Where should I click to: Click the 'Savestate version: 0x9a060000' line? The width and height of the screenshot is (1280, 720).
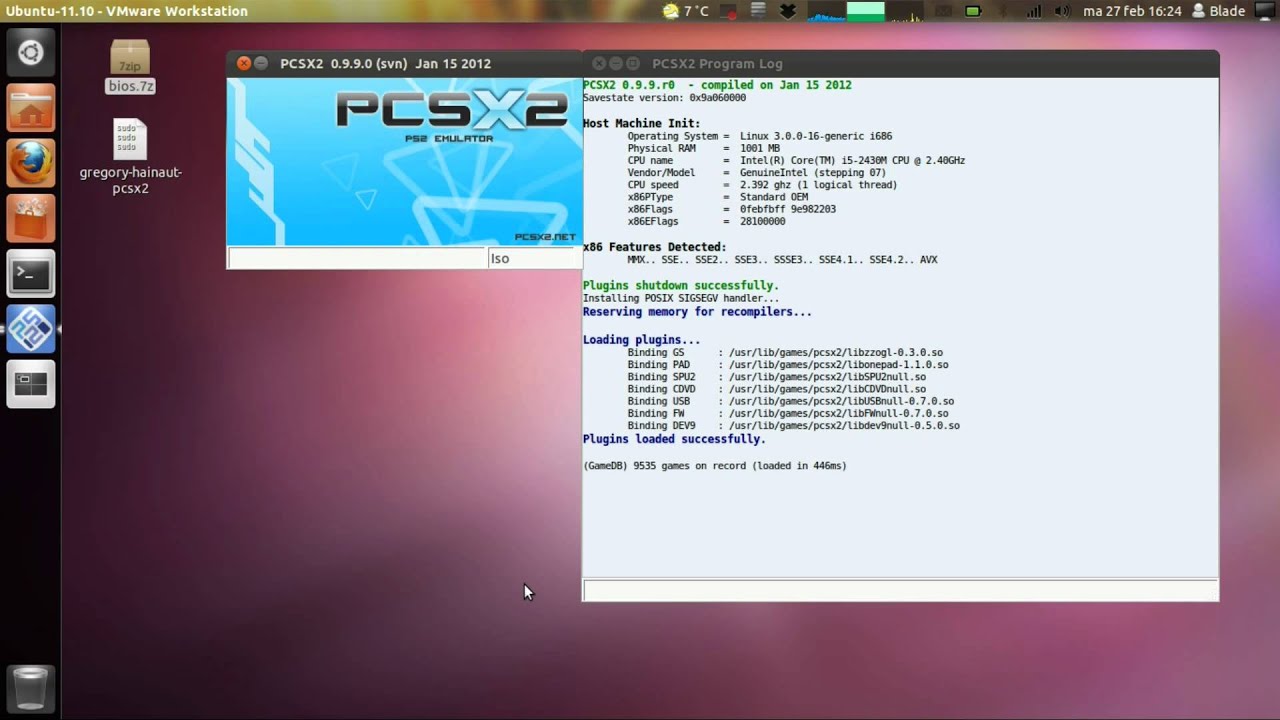pos(664,98)
